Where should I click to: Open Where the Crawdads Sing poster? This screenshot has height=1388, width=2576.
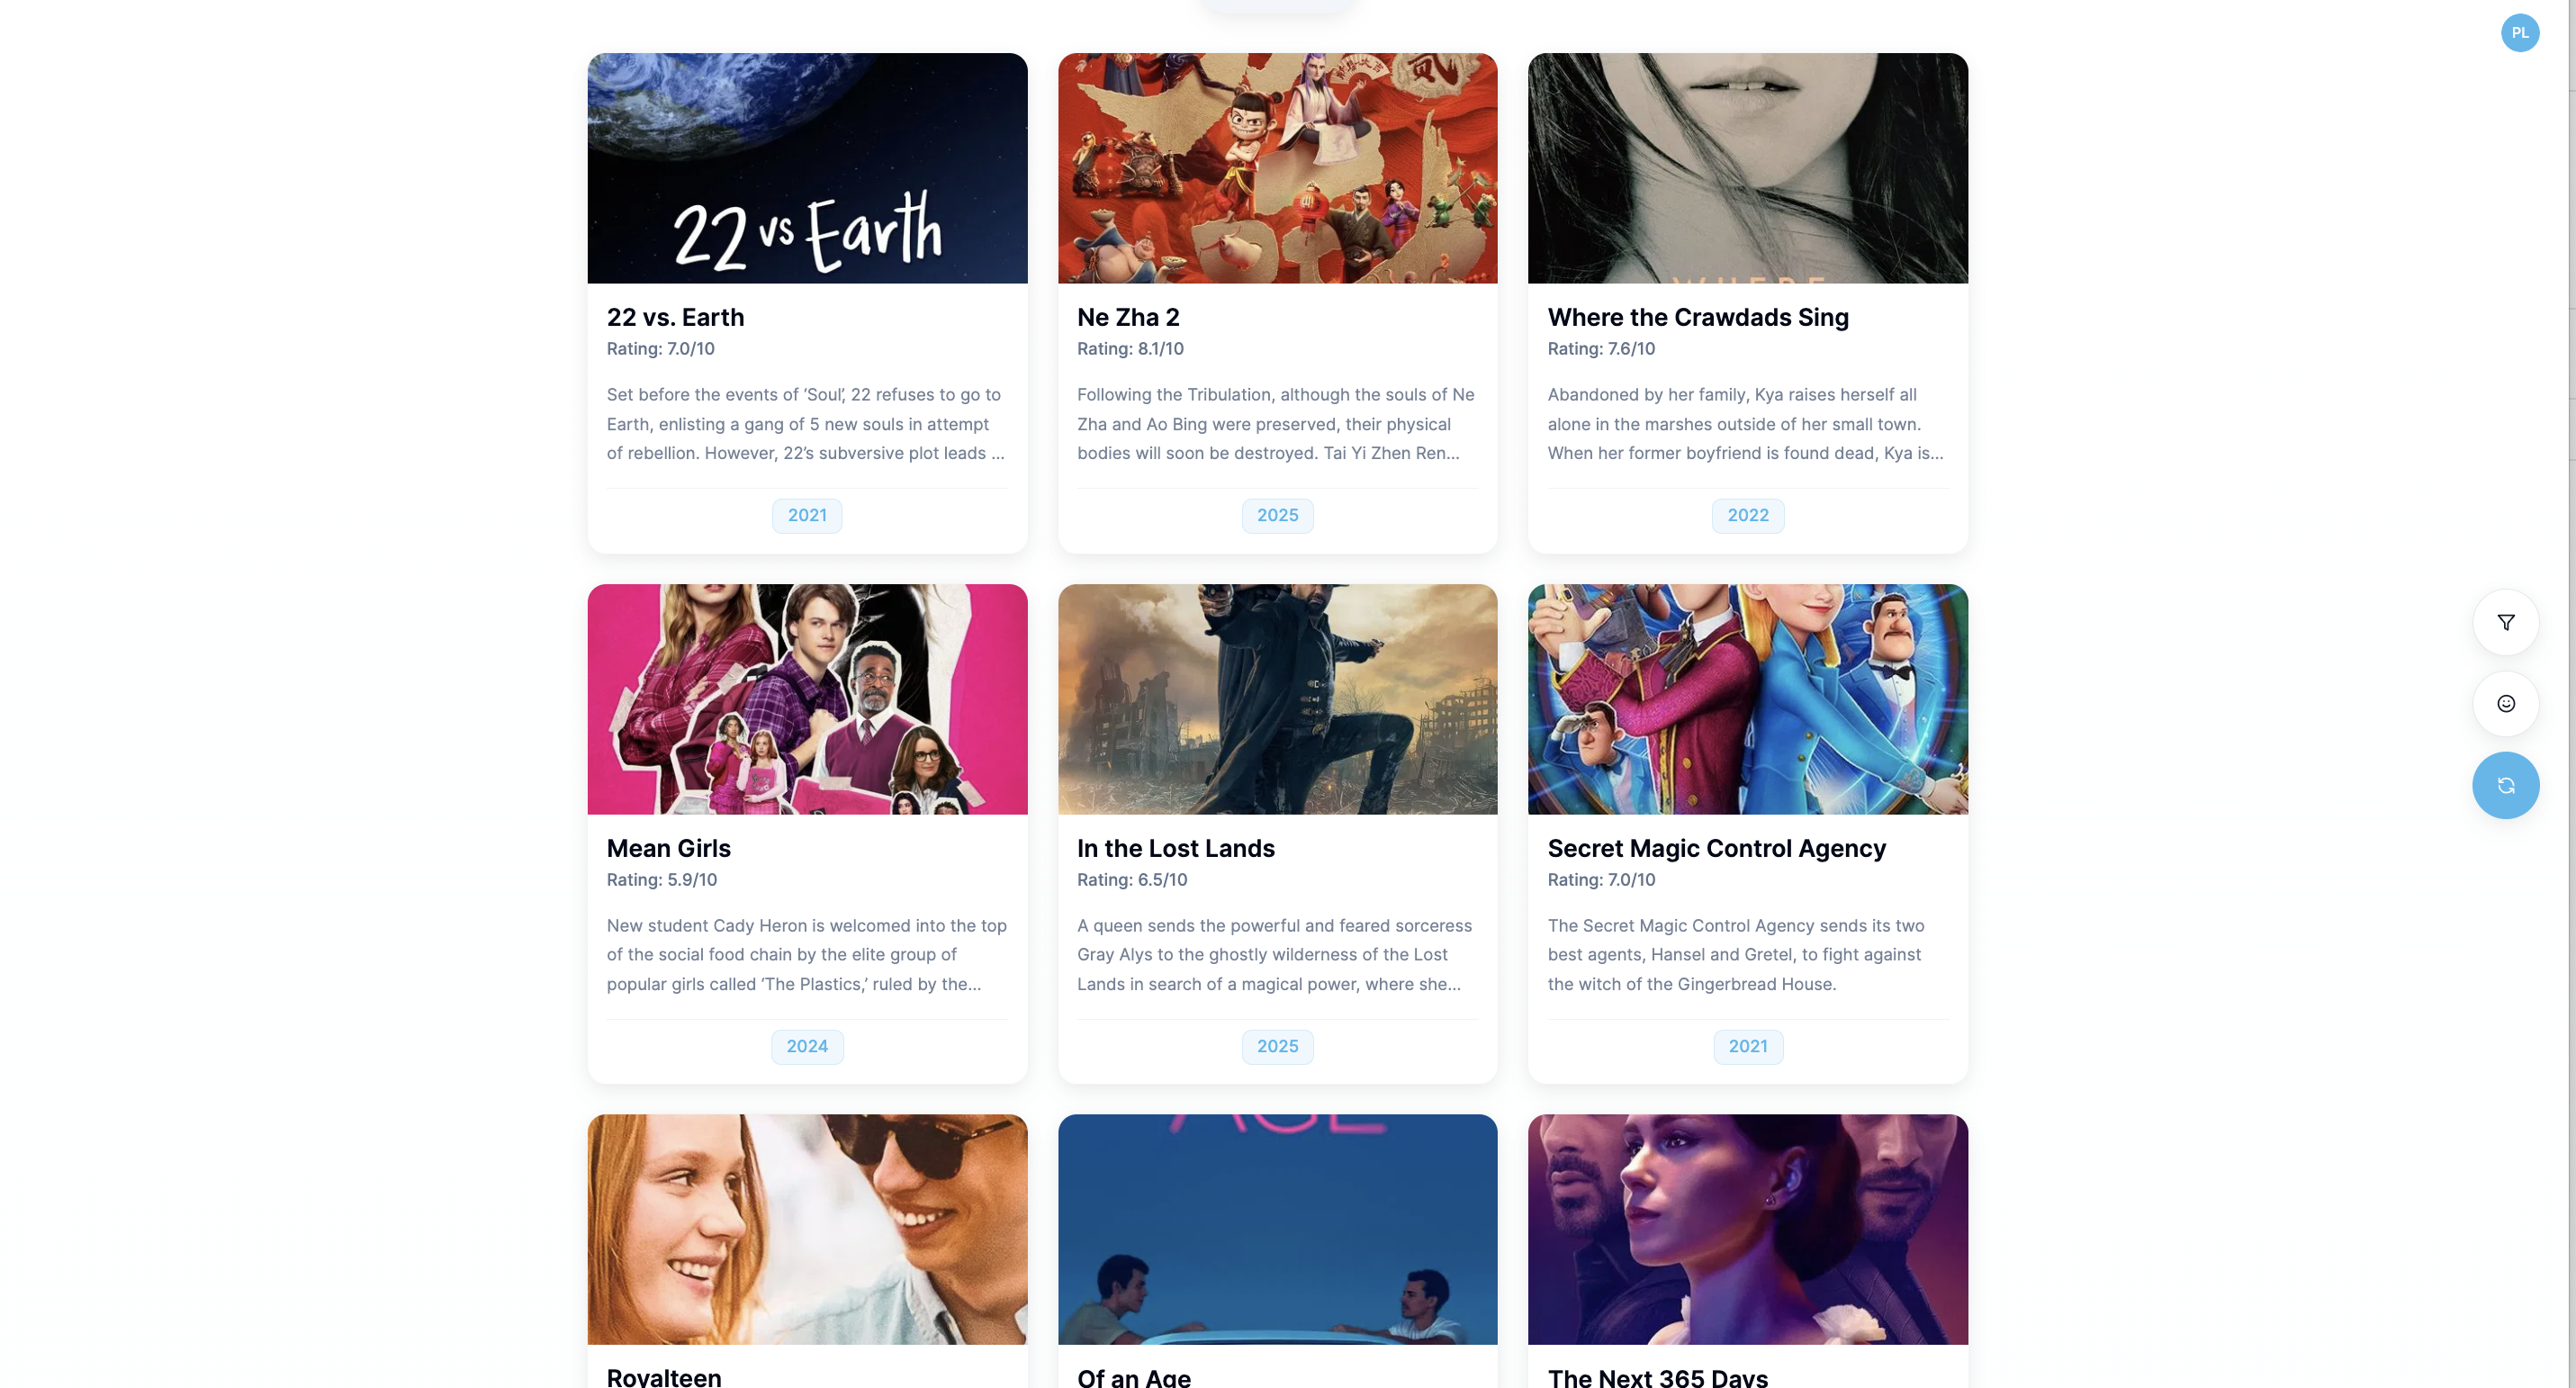pos(1747,168)
